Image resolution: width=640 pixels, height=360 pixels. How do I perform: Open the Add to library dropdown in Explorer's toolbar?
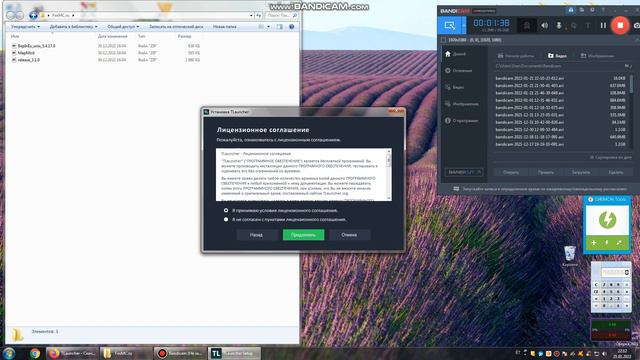[73, 27]
